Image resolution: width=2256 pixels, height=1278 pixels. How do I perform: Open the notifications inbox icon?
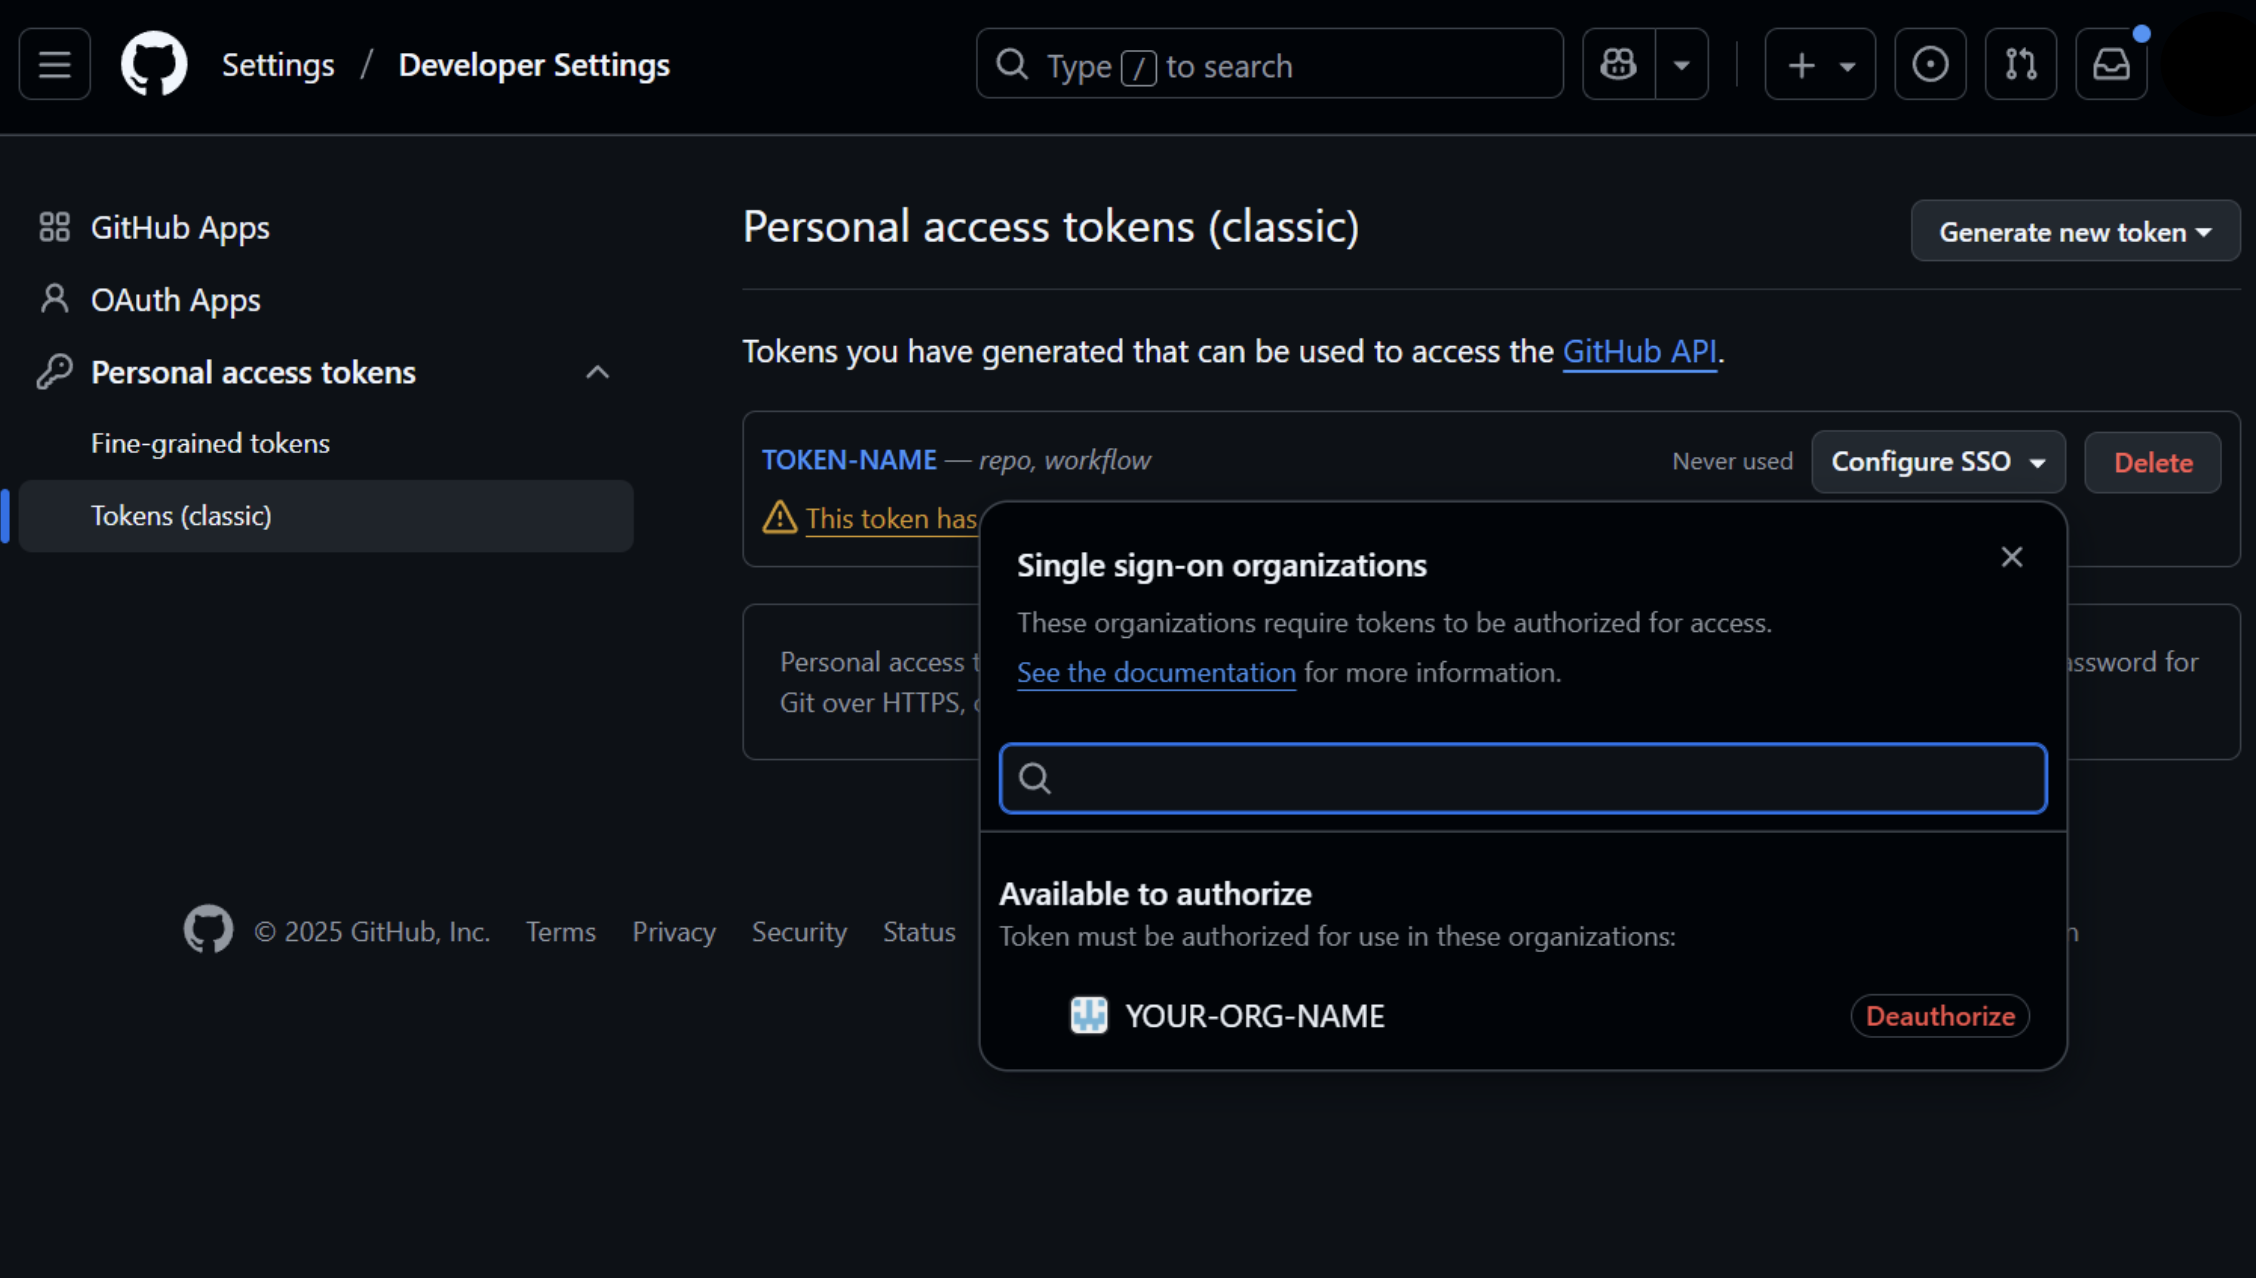click(2111, 64)
